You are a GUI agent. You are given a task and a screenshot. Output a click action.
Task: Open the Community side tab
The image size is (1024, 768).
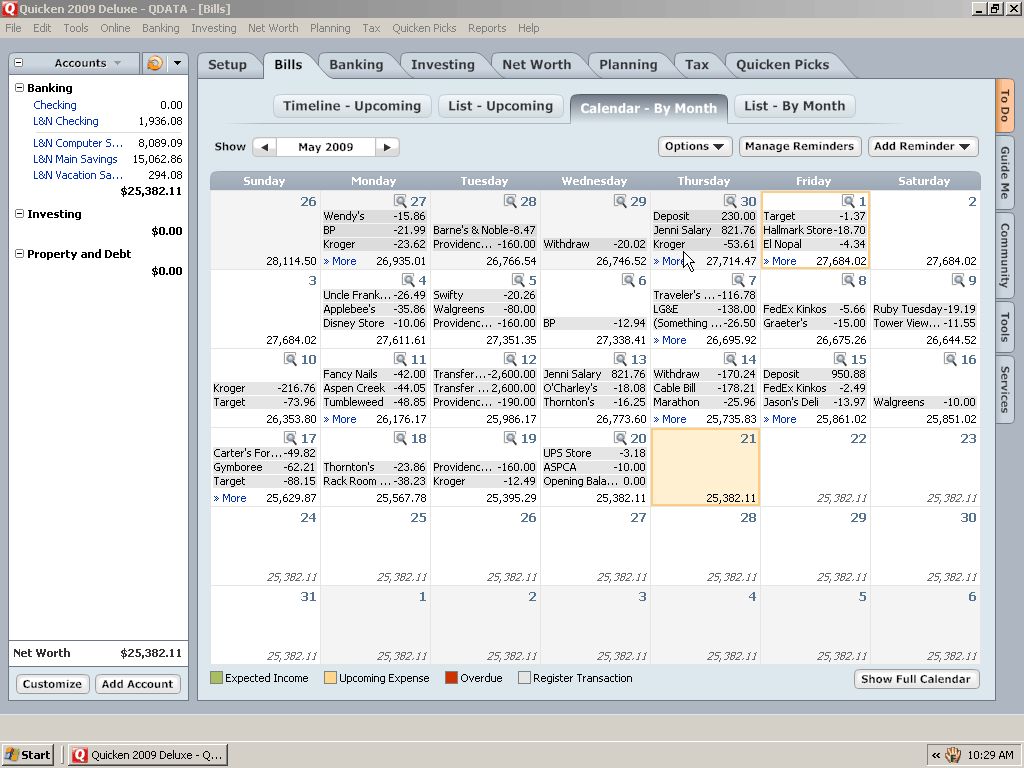click(1004, 255)
